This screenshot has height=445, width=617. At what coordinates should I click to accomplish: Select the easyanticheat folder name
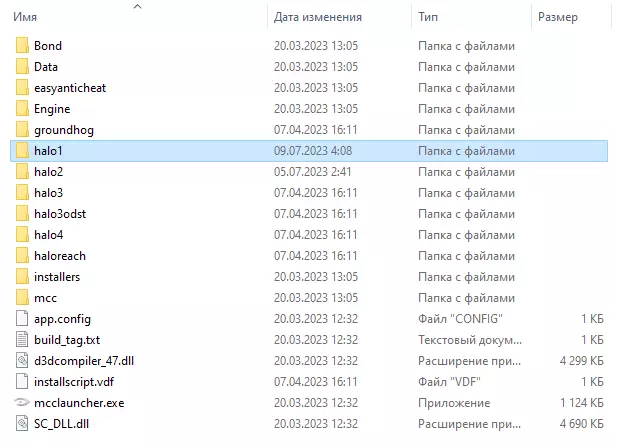[x=70, y=88]
